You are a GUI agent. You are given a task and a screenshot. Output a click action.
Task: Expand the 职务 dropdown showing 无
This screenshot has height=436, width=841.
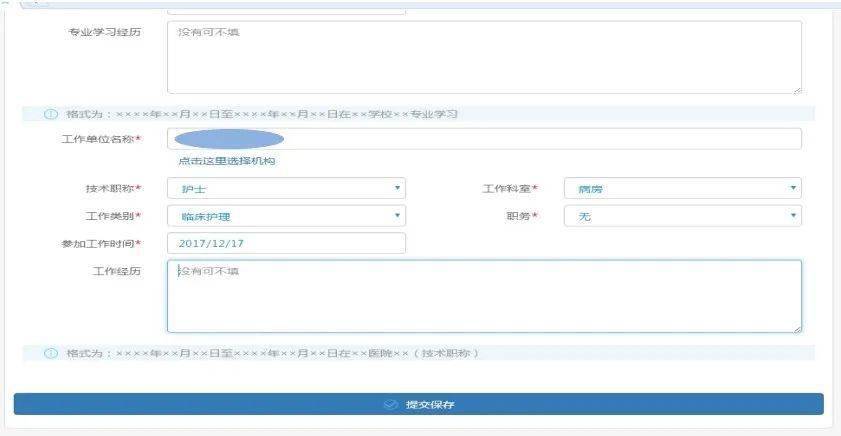pyautogui.click(x=682, y=216)
